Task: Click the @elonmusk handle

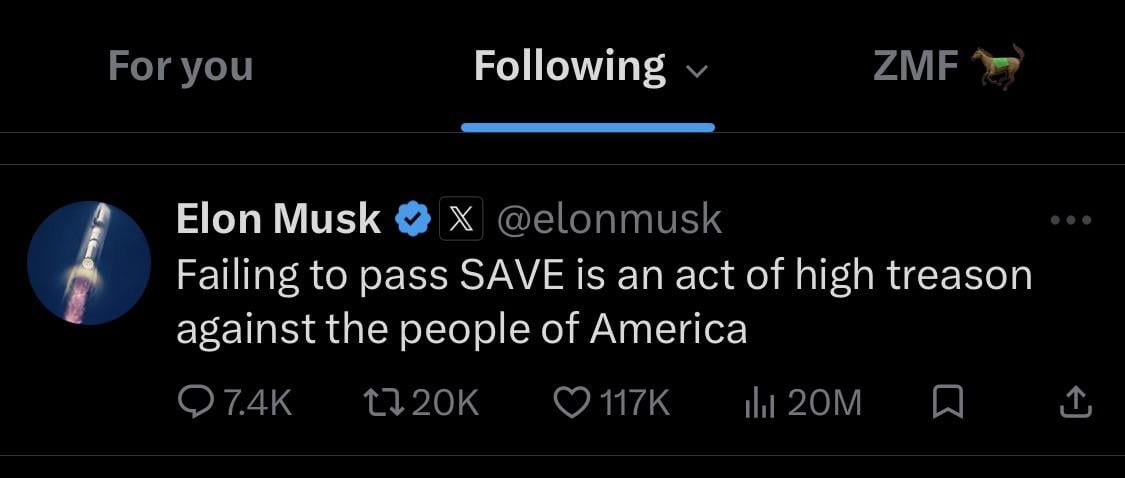Action: click(x=609, y=219)
